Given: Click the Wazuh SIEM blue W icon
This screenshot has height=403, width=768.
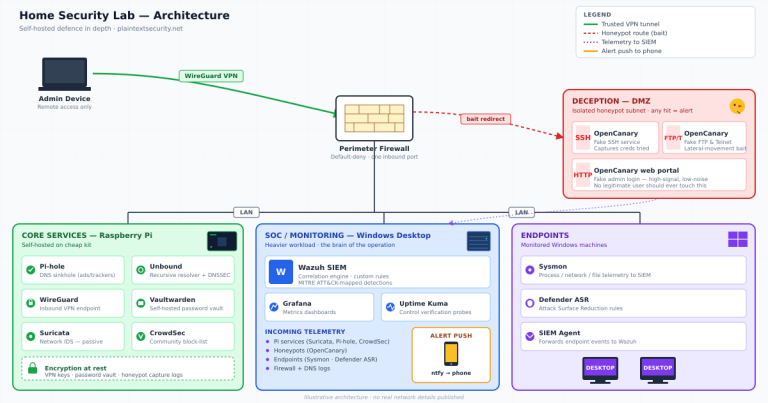Looking at the screenshot, I should (x=281, y=272).
